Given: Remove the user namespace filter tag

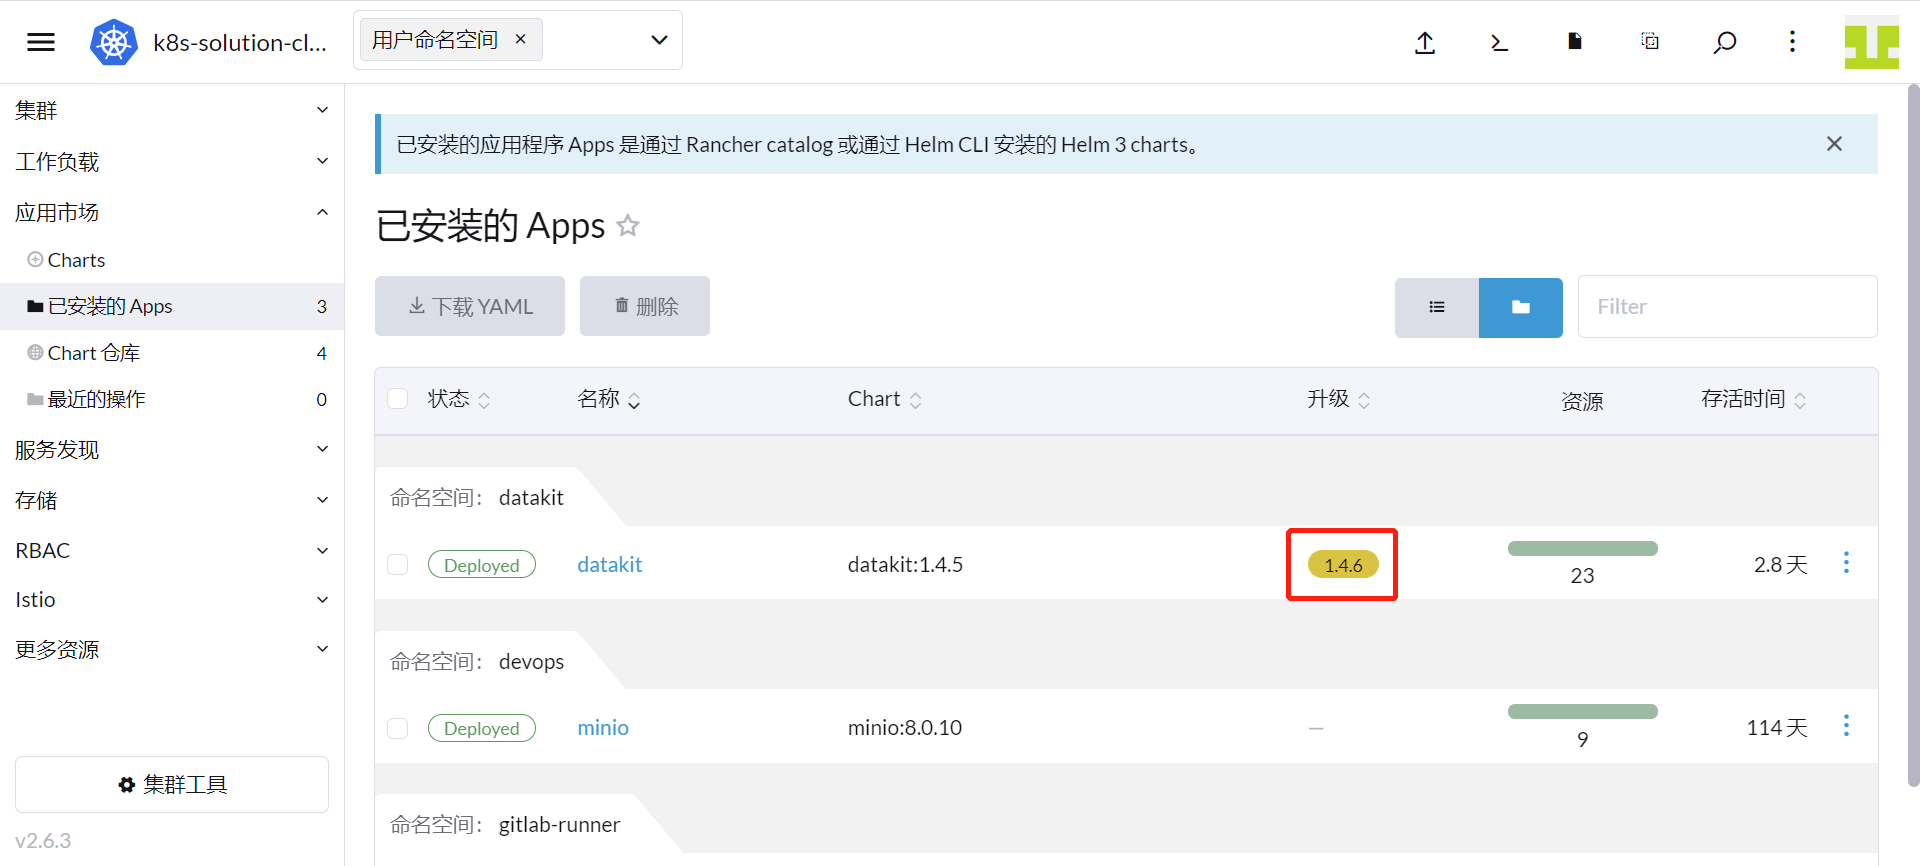Looking at the screenshot, I should click(521, 39).
